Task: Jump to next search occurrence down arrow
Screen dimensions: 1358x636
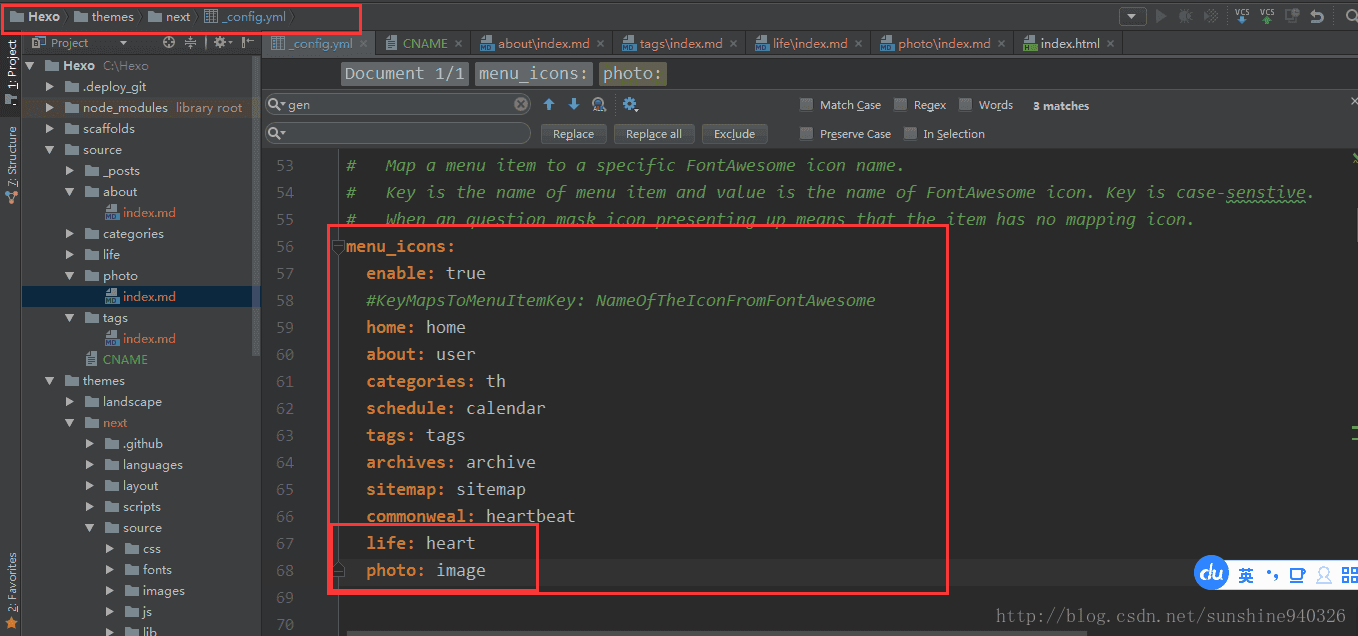Action: tap(574, 104)
